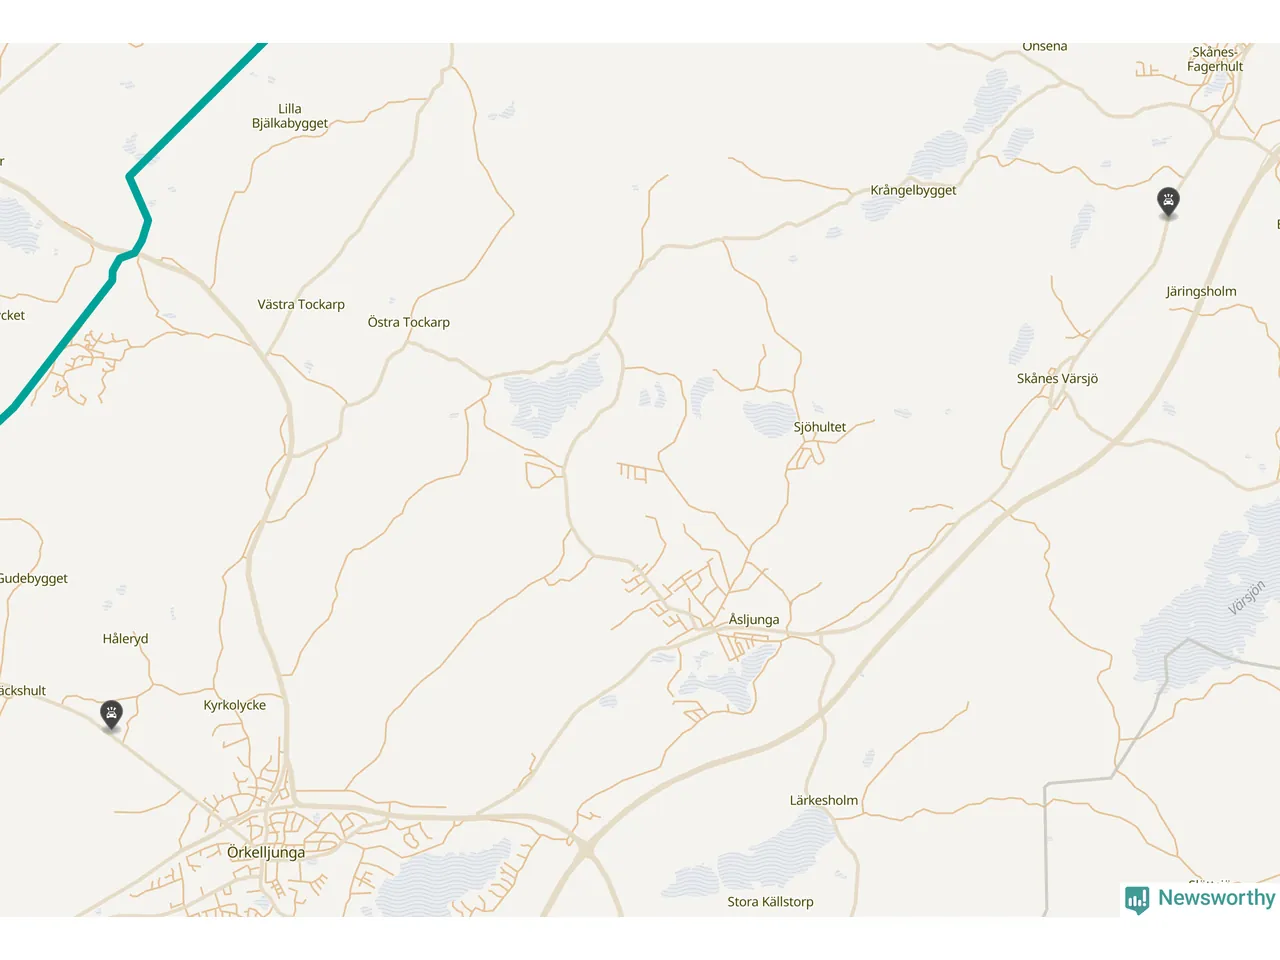Click the Värsjön lake label
The width and height of the screenshot is (1280, 960).
click(x=1247, y=598)
